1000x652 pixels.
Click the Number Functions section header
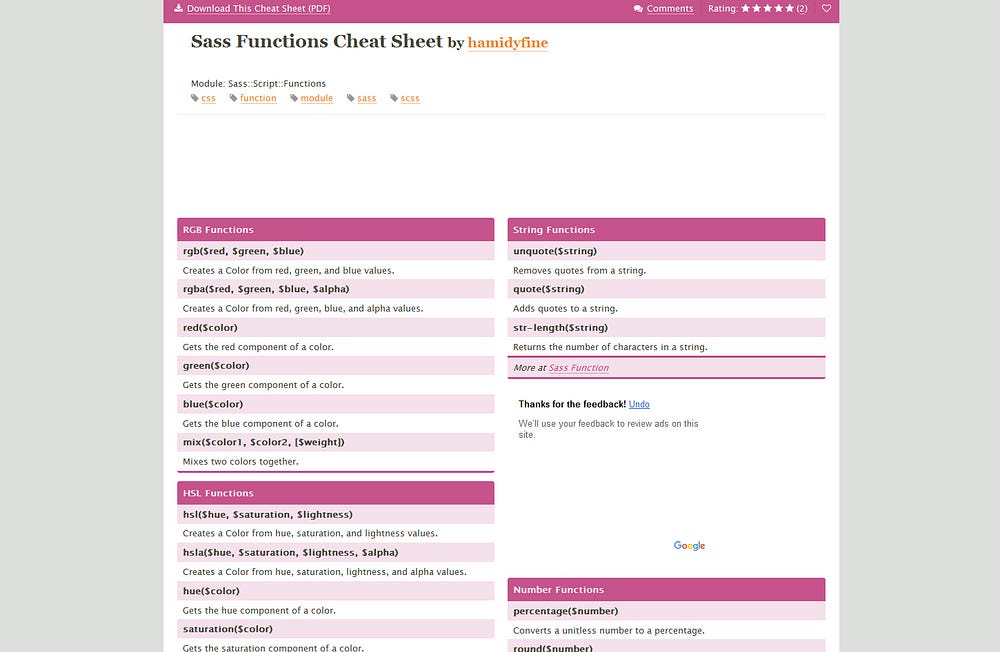click(x=666, y=589)
